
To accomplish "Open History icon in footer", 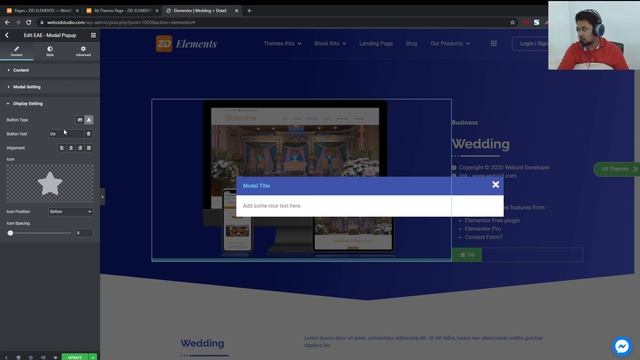I will 31,357.
